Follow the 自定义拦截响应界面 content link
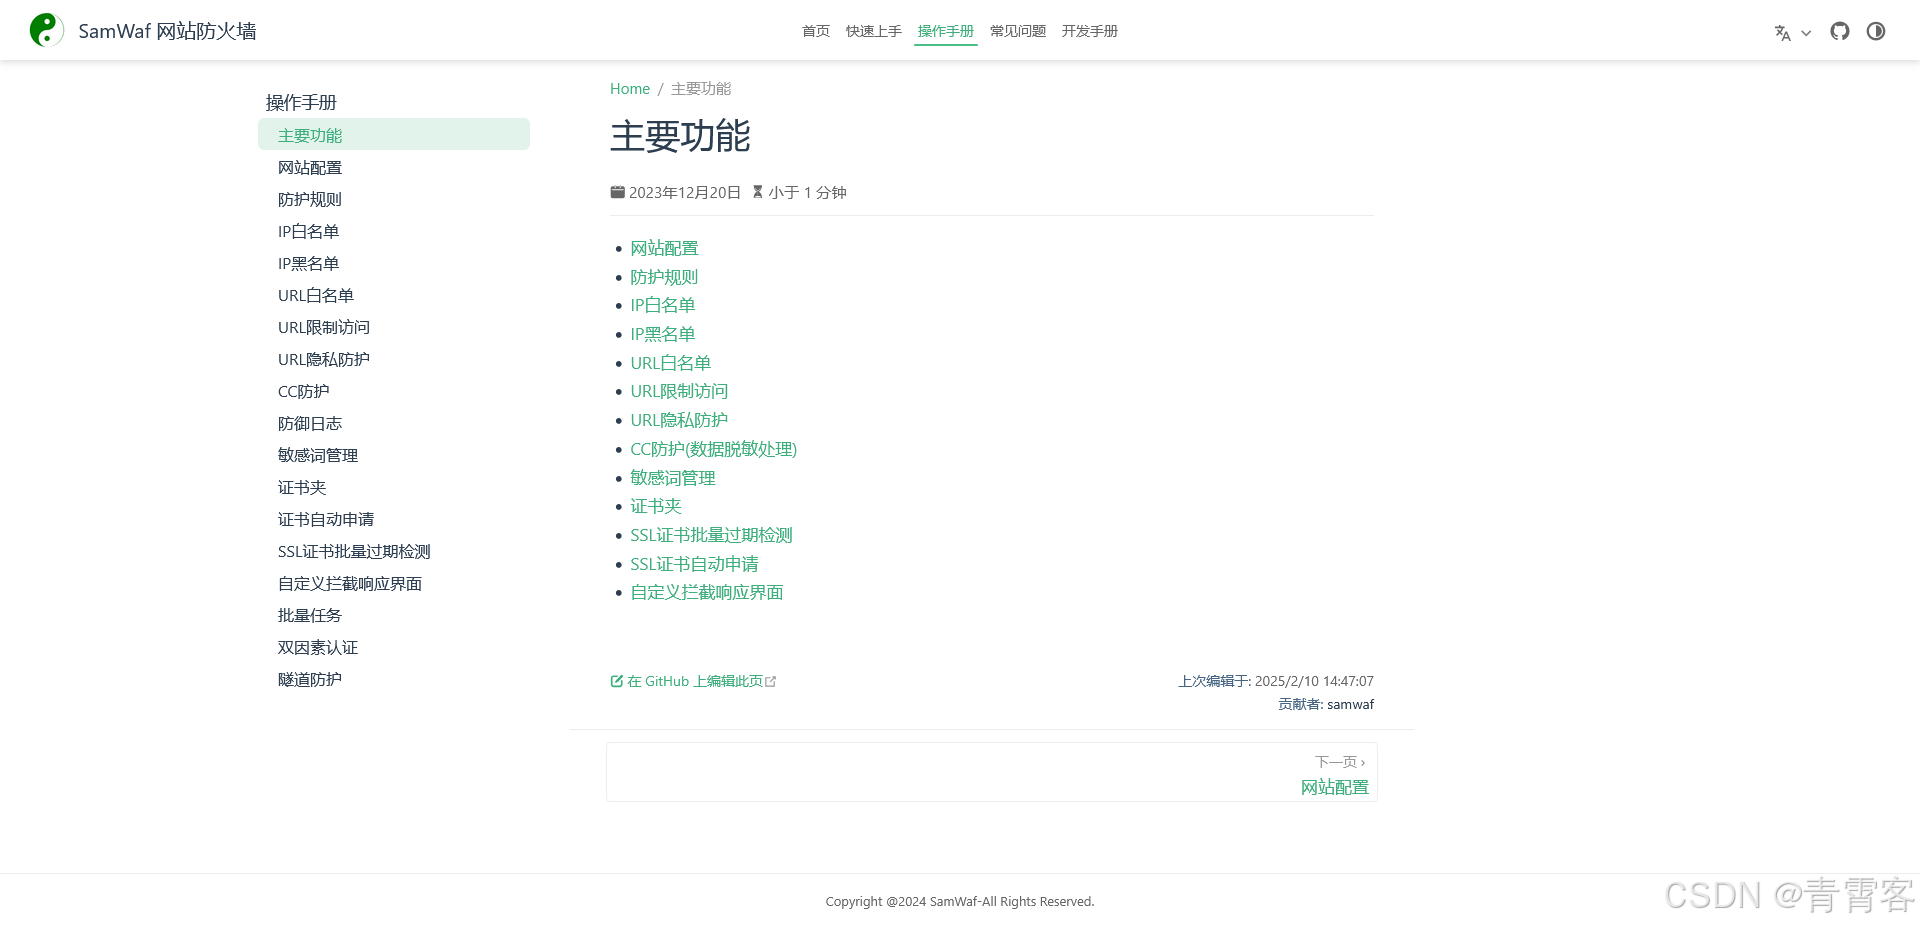The image size is (1920, 927). pos(707,592)
